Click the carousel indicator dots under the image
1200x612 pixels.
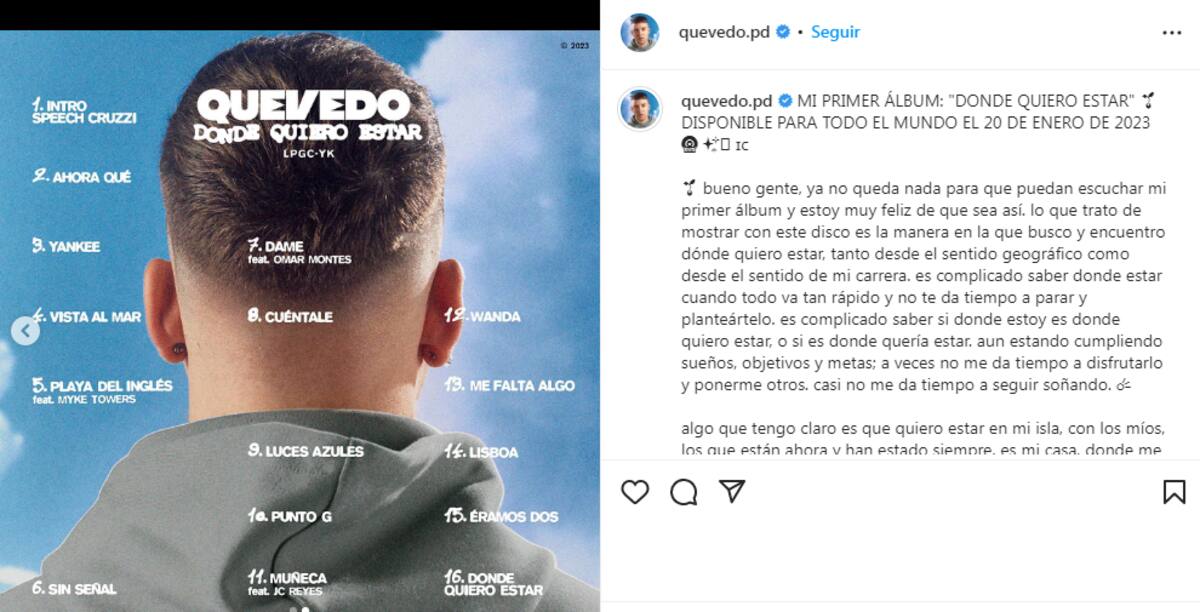click(299, 608)
